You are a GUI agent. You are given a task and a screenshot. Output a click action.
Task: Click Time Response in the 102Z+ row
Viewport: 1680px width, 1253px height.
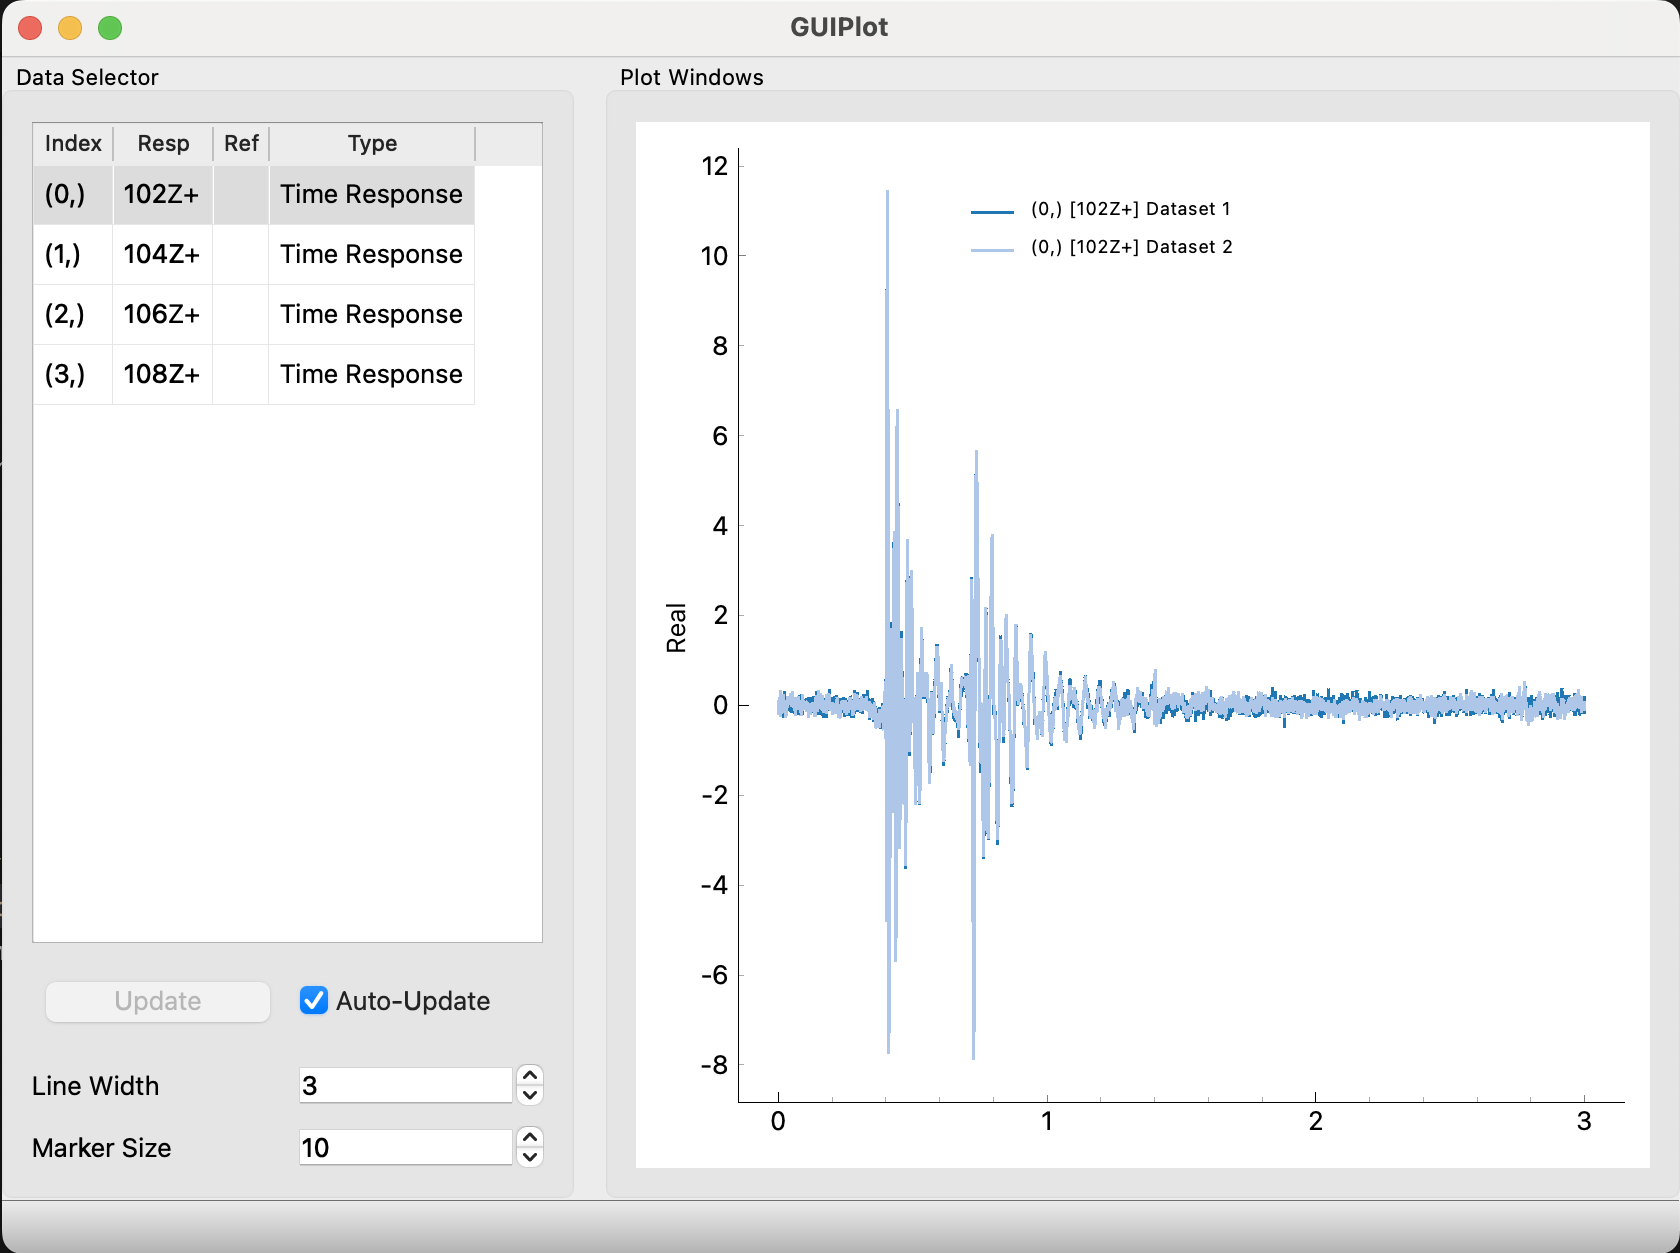pos(372,194)
